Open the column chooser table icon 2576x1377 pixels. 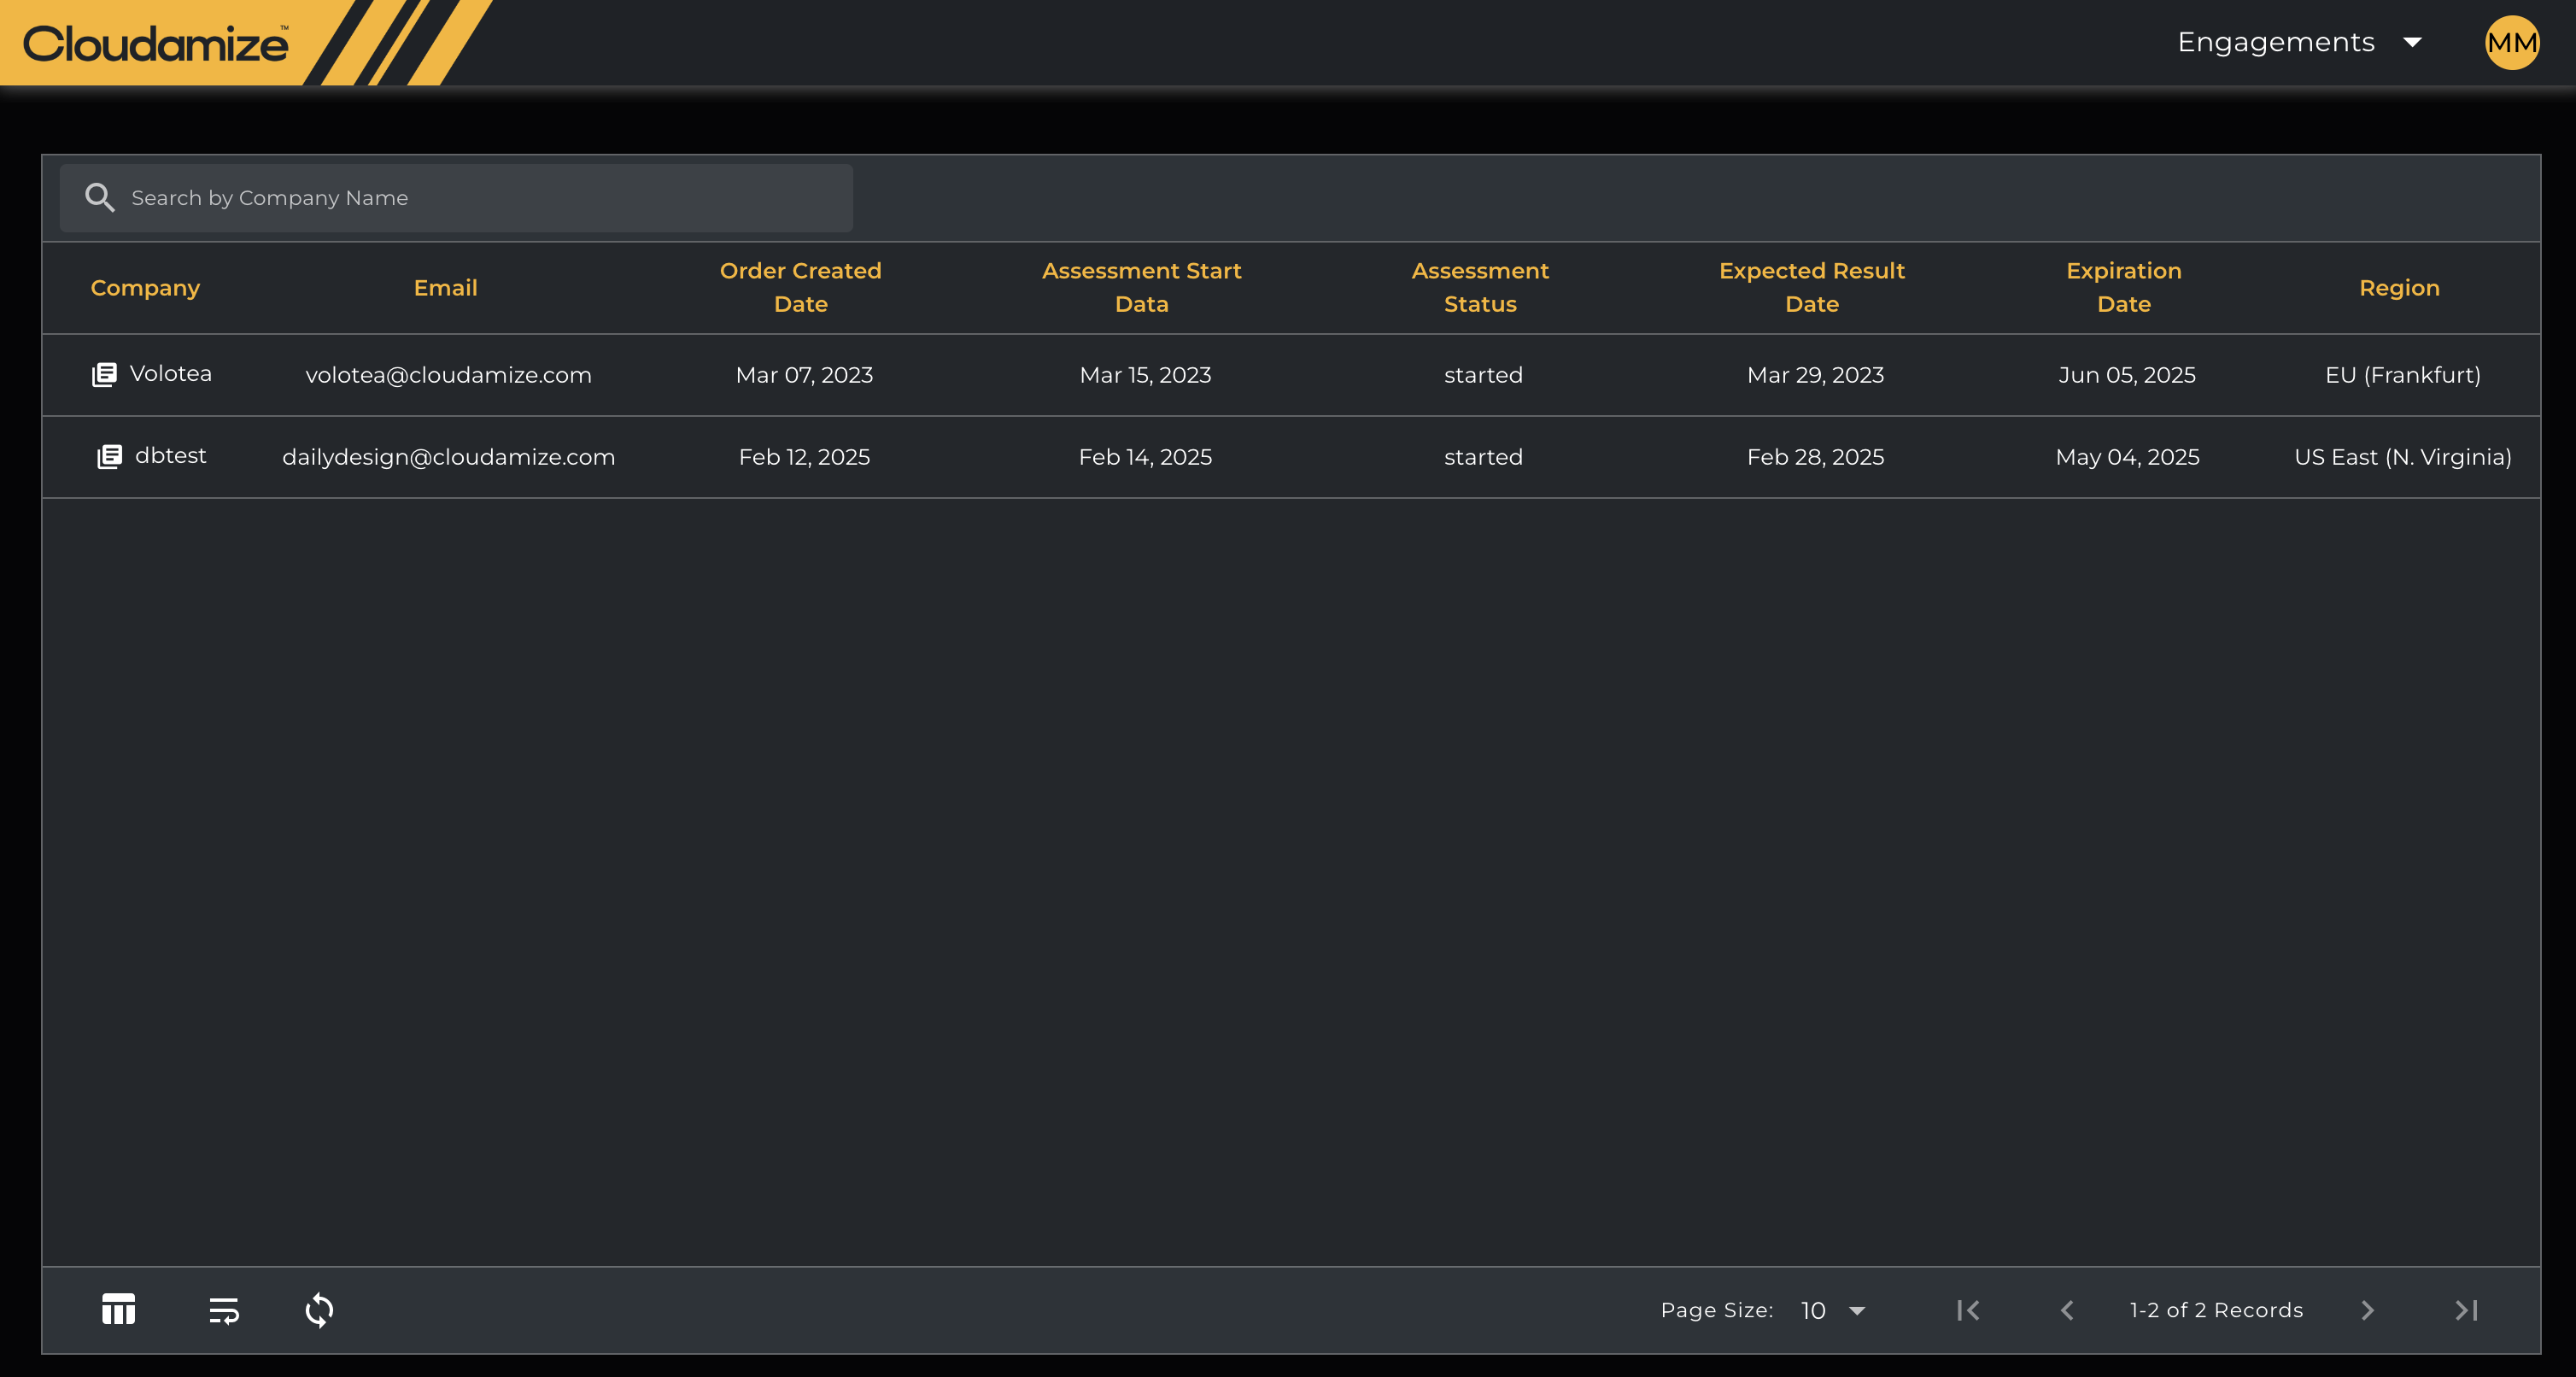coord(118,1310)
